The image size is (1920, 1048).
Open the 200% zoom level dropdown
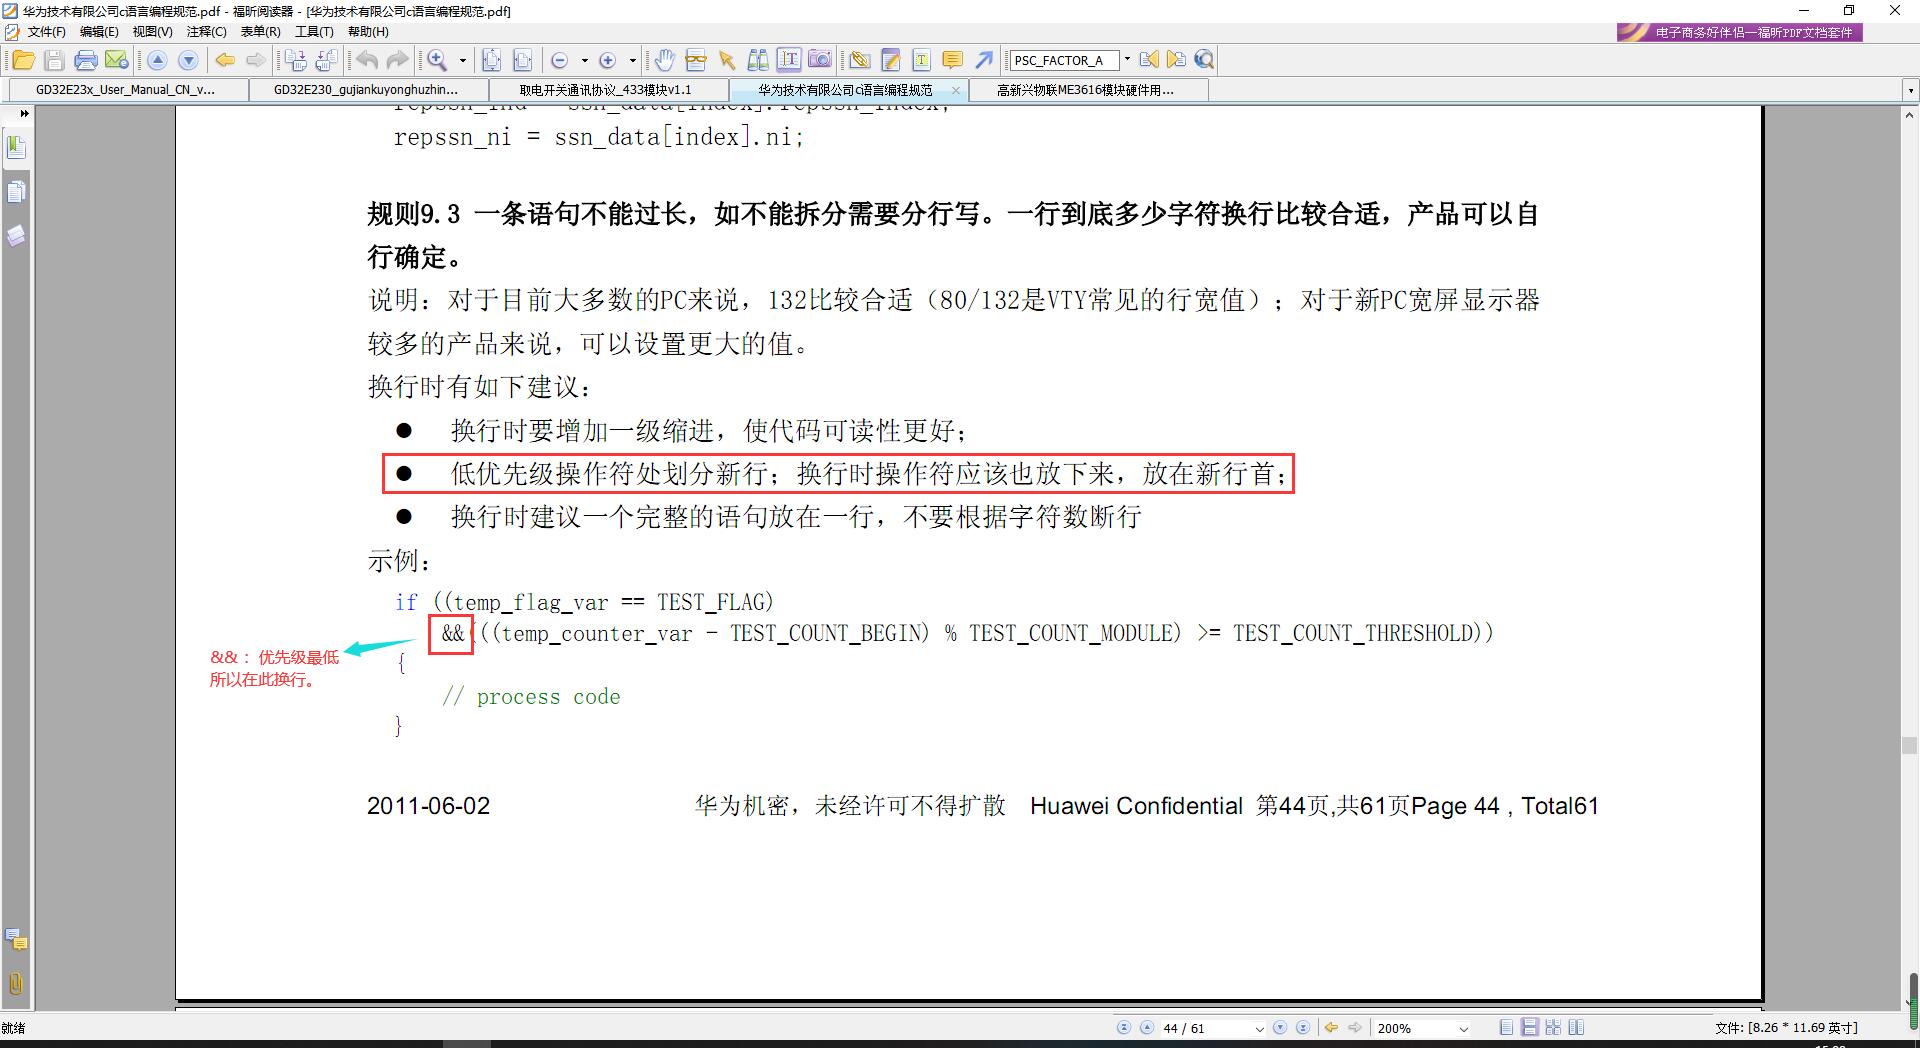1464,1028
